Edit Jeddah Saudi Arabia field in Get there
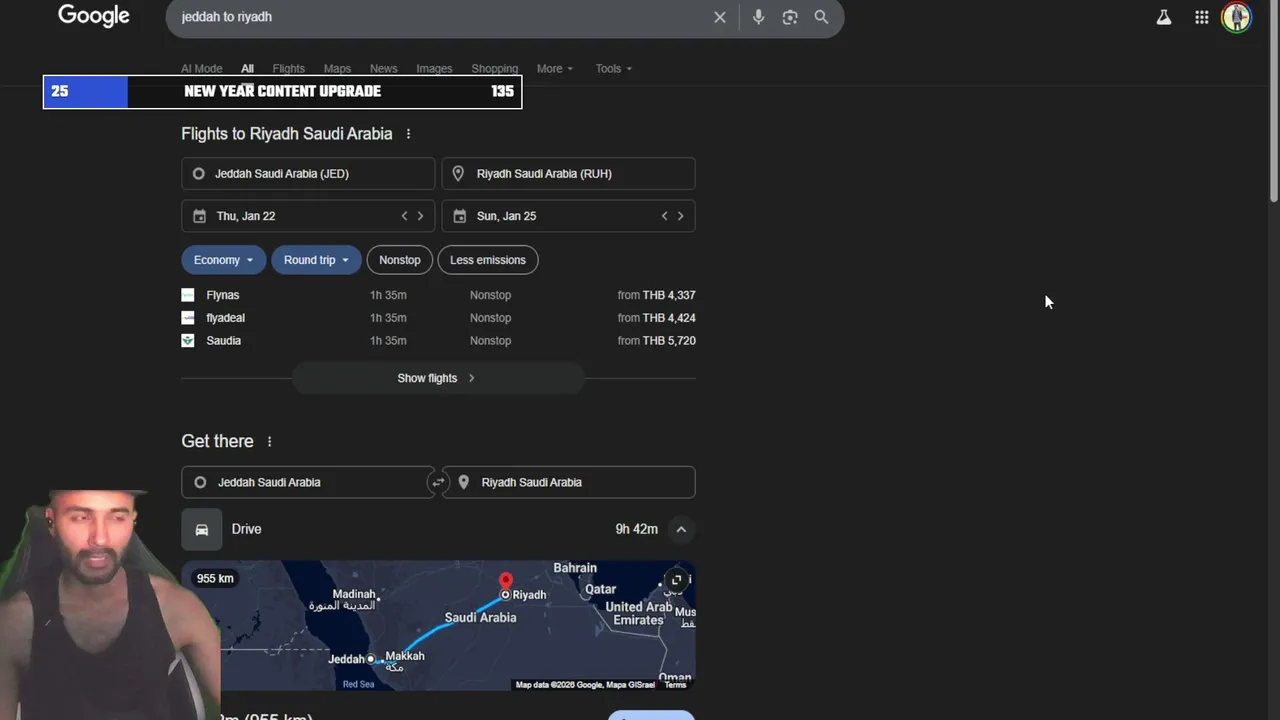The width and height of the screenshot is (1280, 720). (308, 482)
